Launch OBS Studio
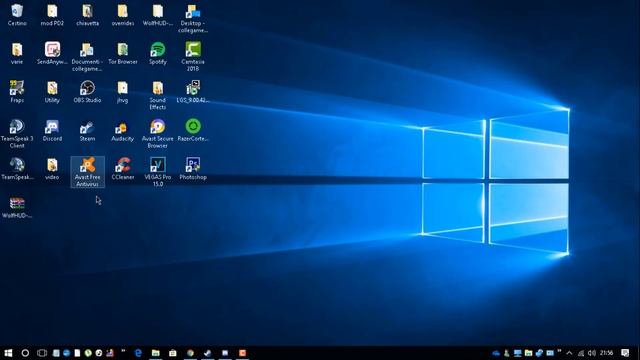Viewport: 640px width, 360px height. tap(87, 92)
